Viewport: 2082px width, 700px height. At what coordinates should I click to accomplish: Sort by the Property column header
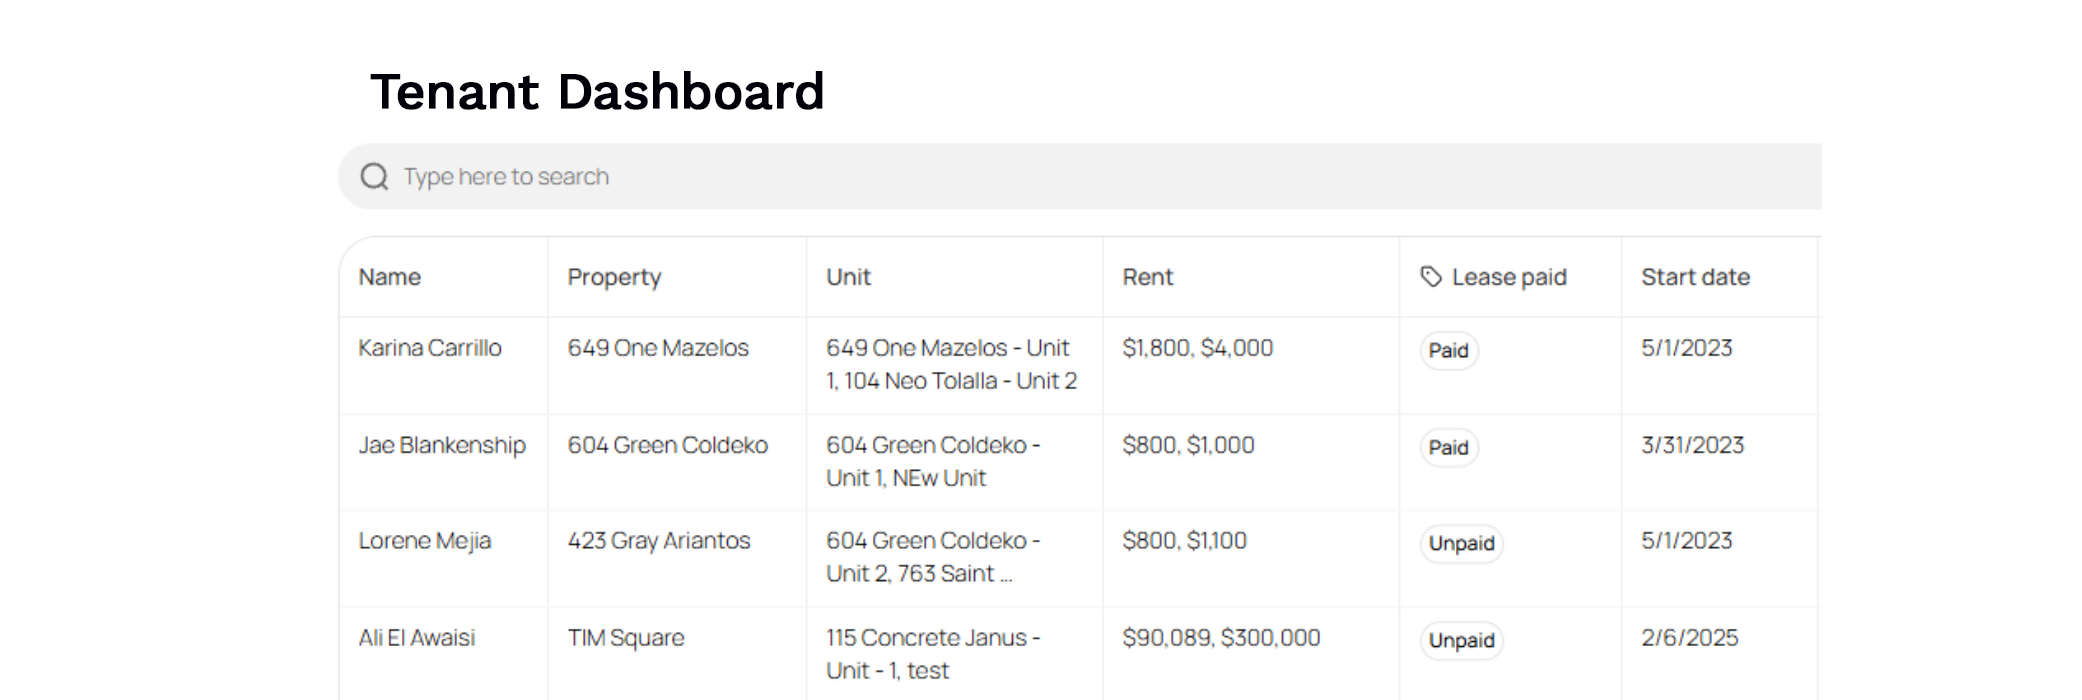pyautogui.click(x=614, y=277)
